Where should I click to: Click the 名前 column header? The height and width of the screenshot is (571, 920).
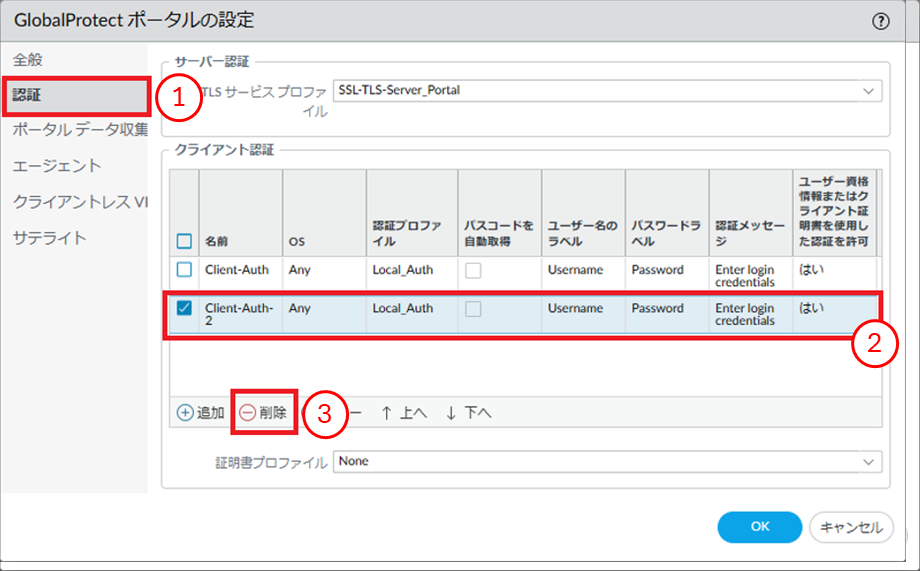217,241
